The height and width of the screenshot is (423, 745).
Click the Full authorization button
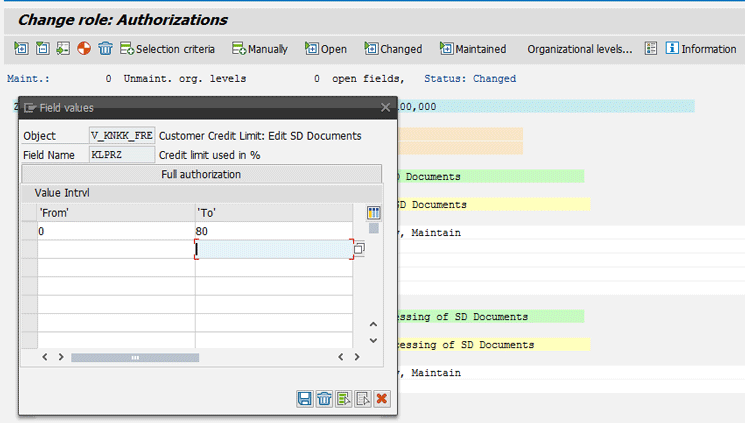201,174
